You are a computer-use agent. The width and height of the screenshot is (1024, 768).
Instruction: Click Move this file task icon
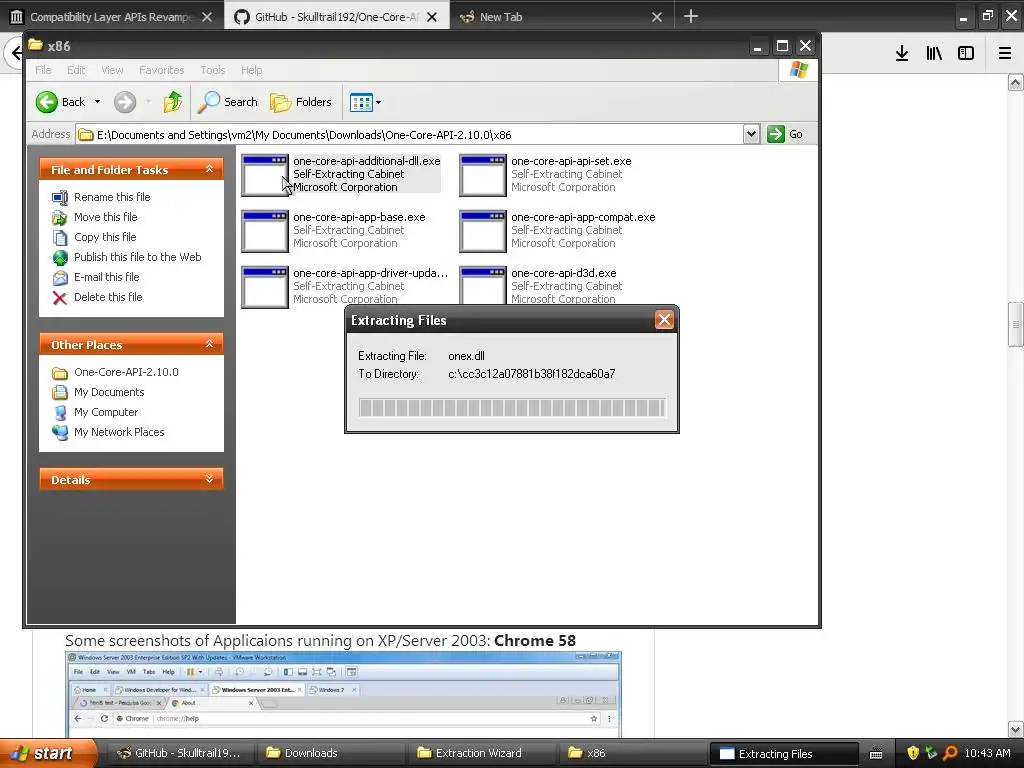60,217
